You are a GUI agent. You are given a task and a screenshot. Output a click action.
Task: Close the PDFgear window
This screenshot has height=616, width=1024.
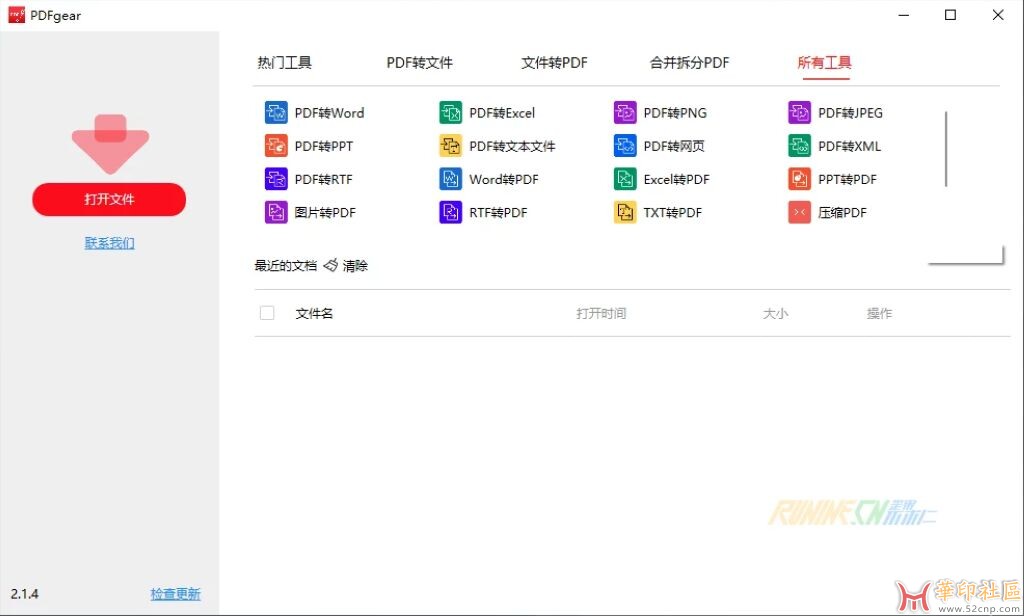pos(998,15)
